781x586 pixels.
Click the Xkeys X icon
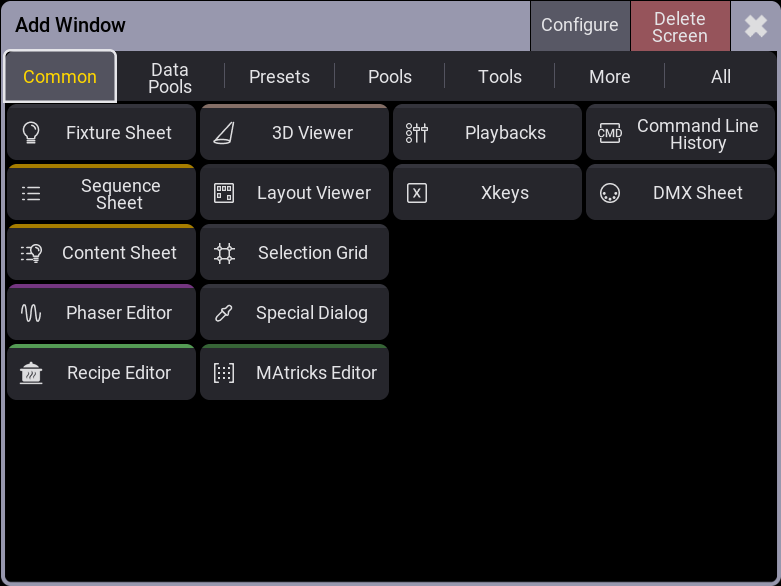coord(417,193)
